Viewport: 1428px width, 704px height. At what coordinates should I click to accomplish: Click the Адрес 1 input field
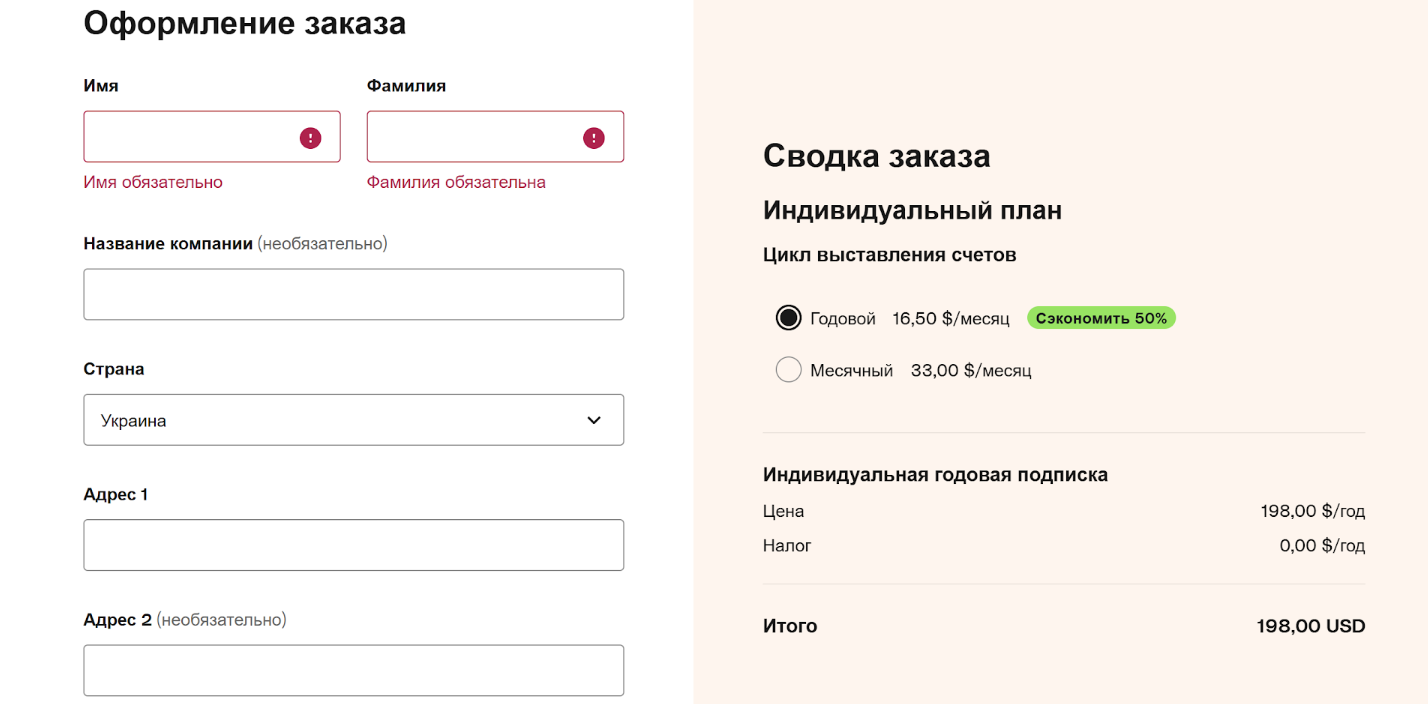pos(353,545)
